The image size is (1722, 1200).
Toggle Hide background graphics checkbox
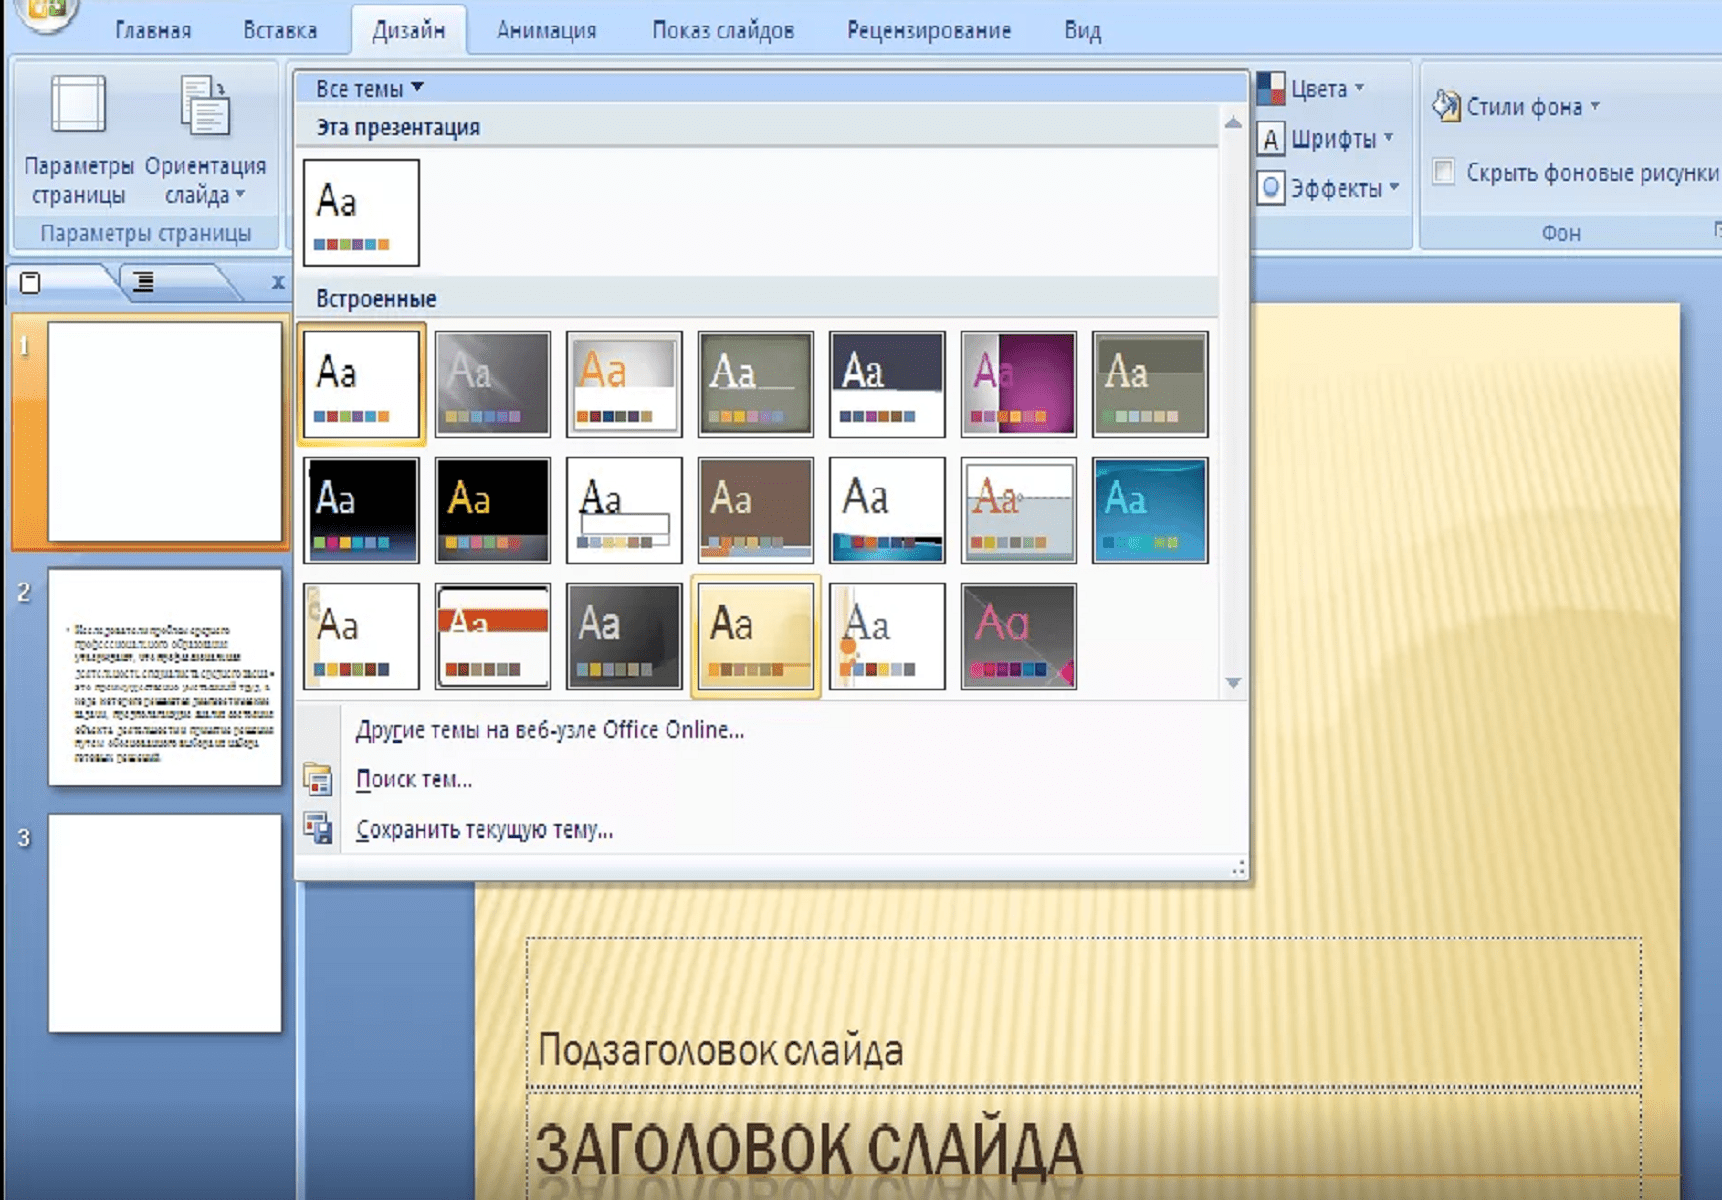[x=1443, y=172]
